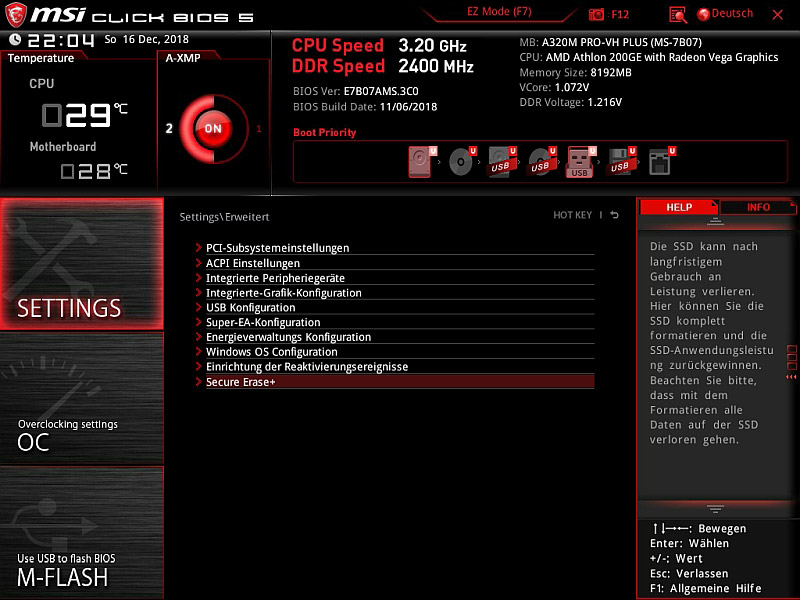Viewport: 800px width, 600px height.
Task: Click the Temperature panel heading
Action: pos(41,58)
